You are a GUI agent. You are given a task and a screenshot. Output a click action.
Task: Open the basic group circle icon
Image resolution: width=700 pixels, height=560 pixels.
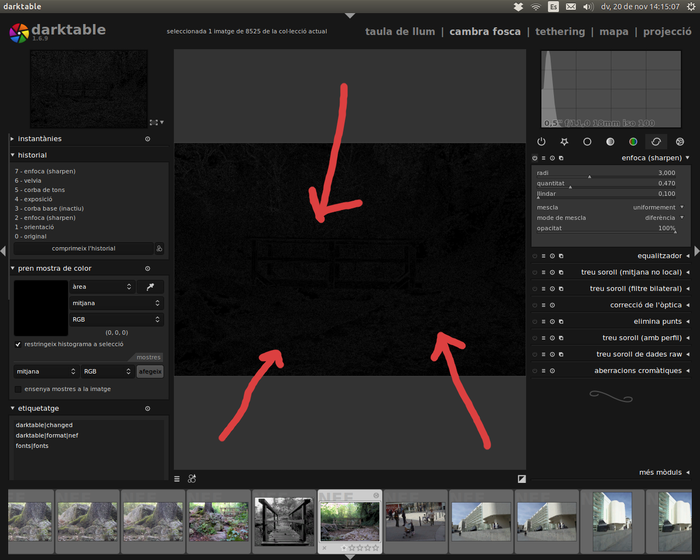pos(587,142)
